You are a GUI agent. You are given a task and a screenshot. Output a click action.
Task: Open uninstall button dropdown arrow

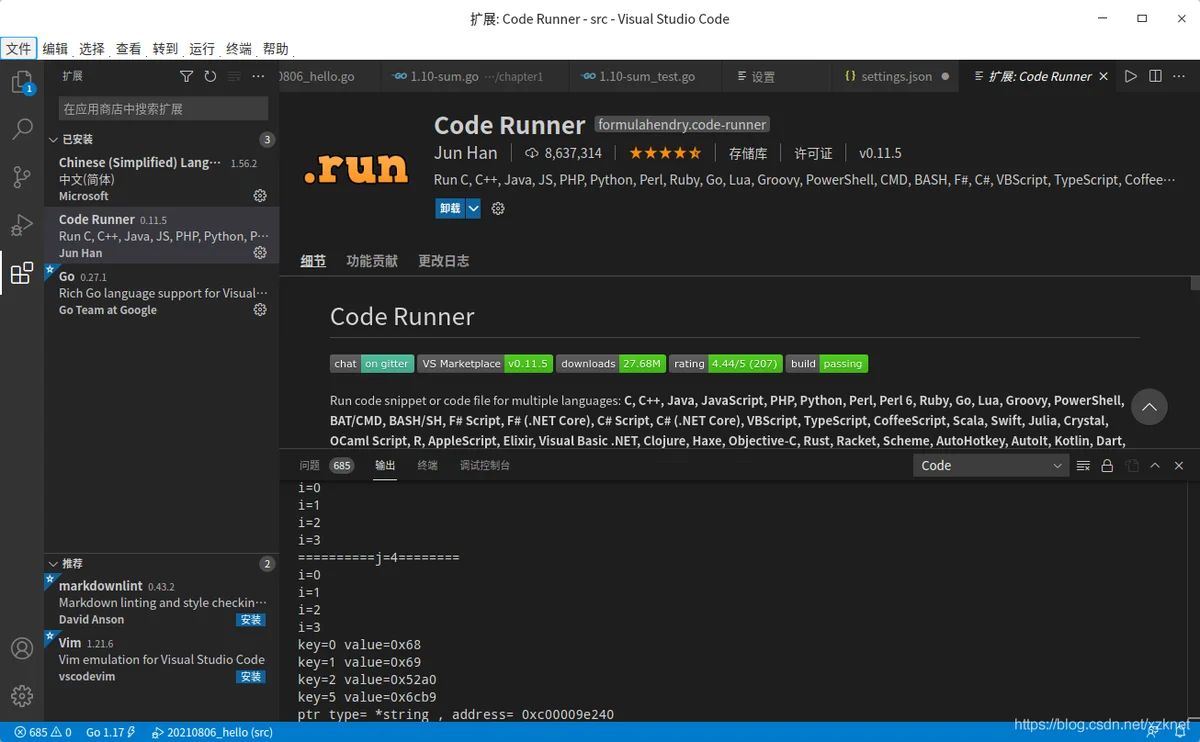pyautogui.click(x=473, y=208)
